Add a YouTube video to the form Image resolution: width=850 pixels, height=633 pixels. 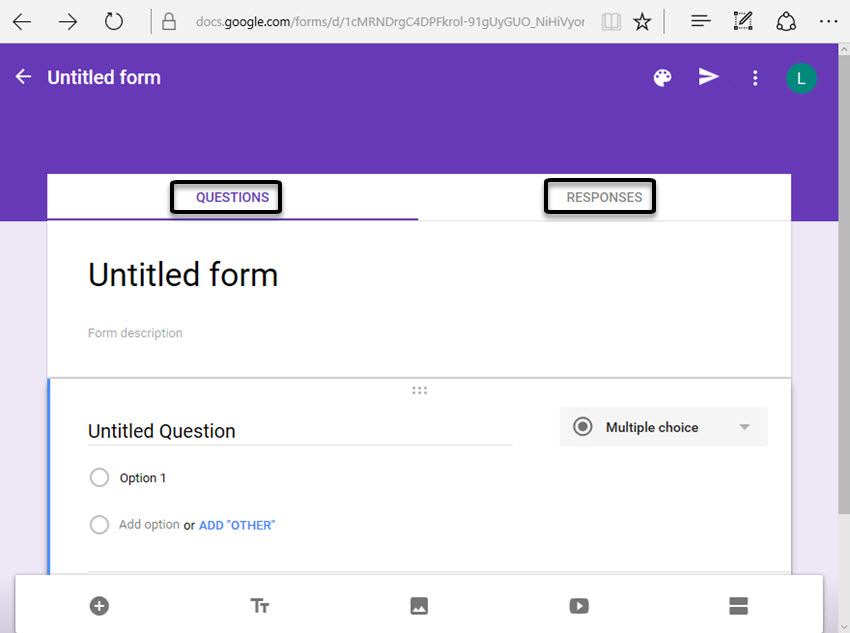coord(579,605)
